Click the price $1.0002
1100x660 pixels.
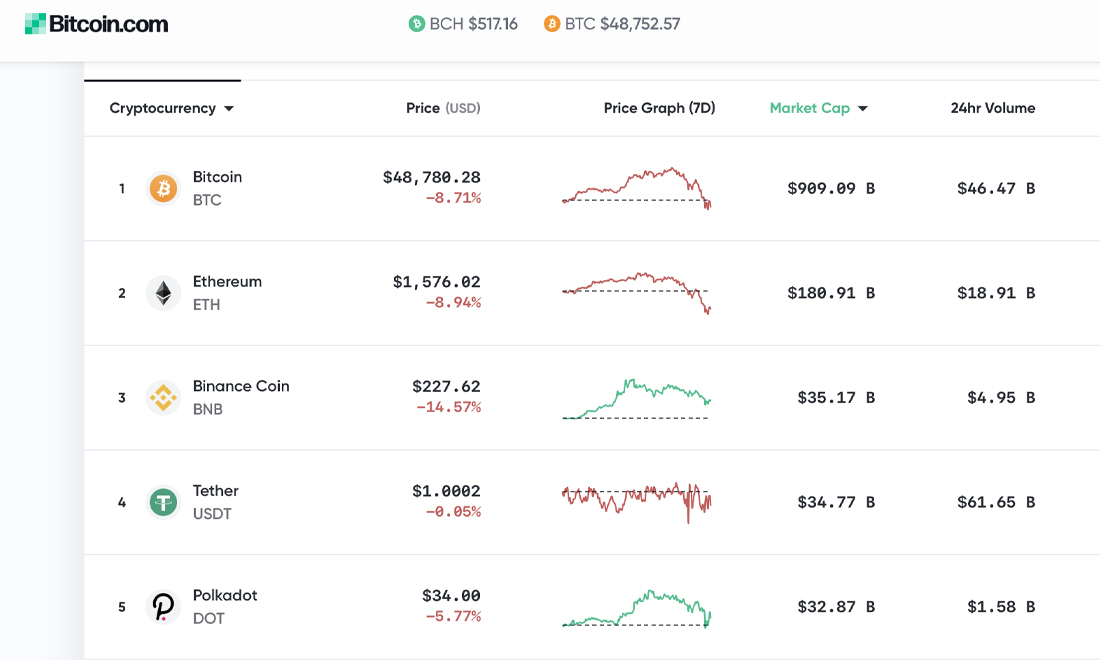pyautogui.click(x=446, y=491)
